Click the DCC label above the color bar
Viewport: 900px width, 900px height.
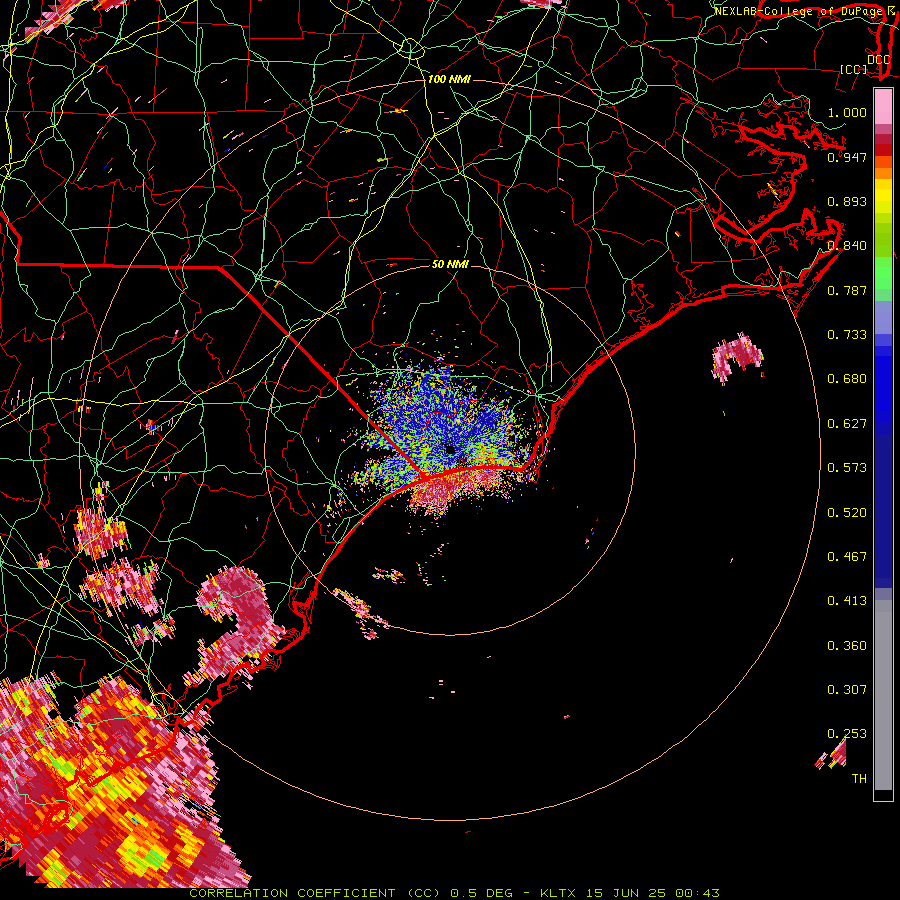coord(878,60)
